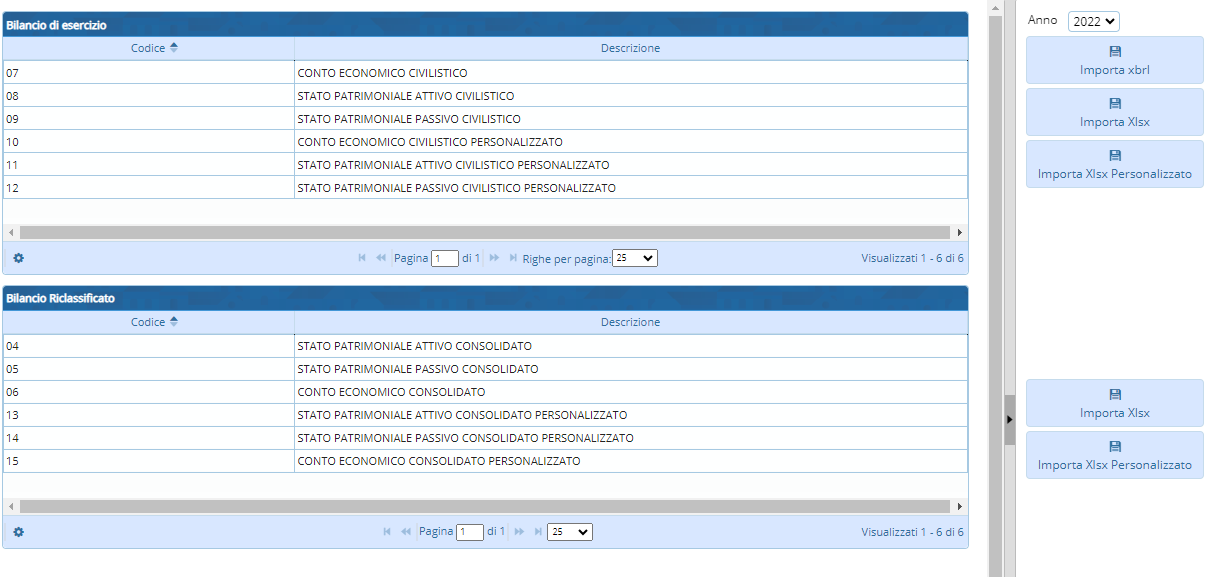Go to previous page in Bilancio Riclassificato pager
The width and height of the screenshot is (1213, 577).
(x=406, y=532)
